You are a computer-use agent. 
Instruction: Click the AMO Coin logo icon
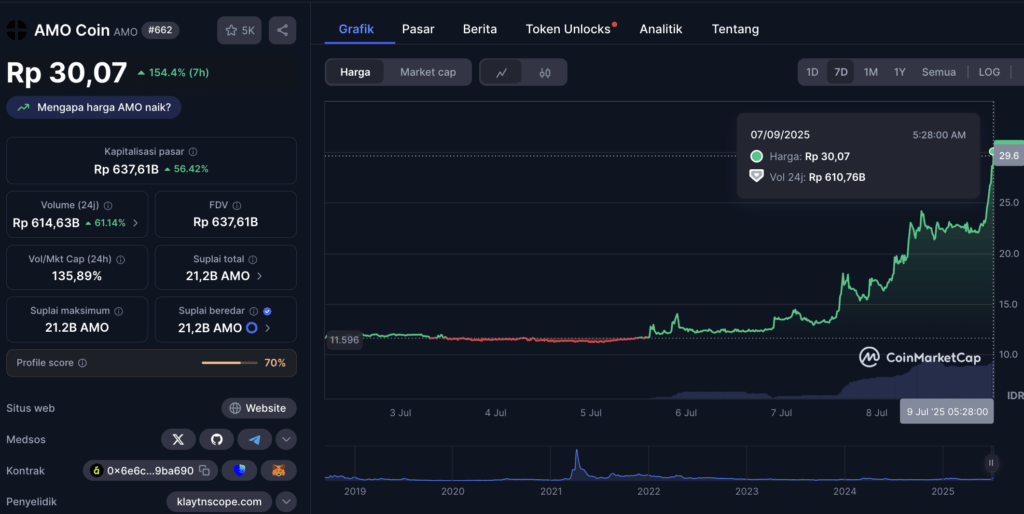(x=16, y=30)
